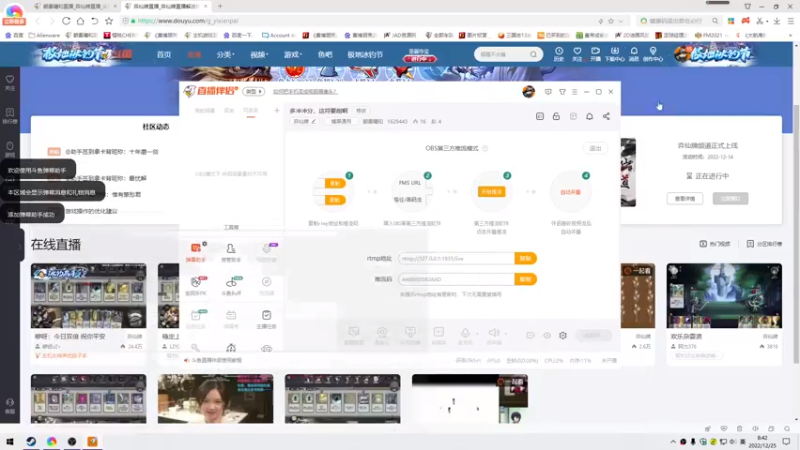Open the 弹幕助手 tool icon
The width and height of the screenshot is (800, 450).
pyautogui.click(x=195, y=252)
